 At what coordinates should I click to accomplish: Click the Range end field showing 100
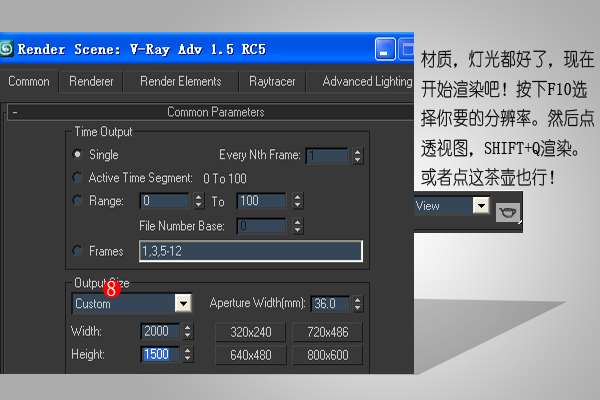[x=261, y=201]
